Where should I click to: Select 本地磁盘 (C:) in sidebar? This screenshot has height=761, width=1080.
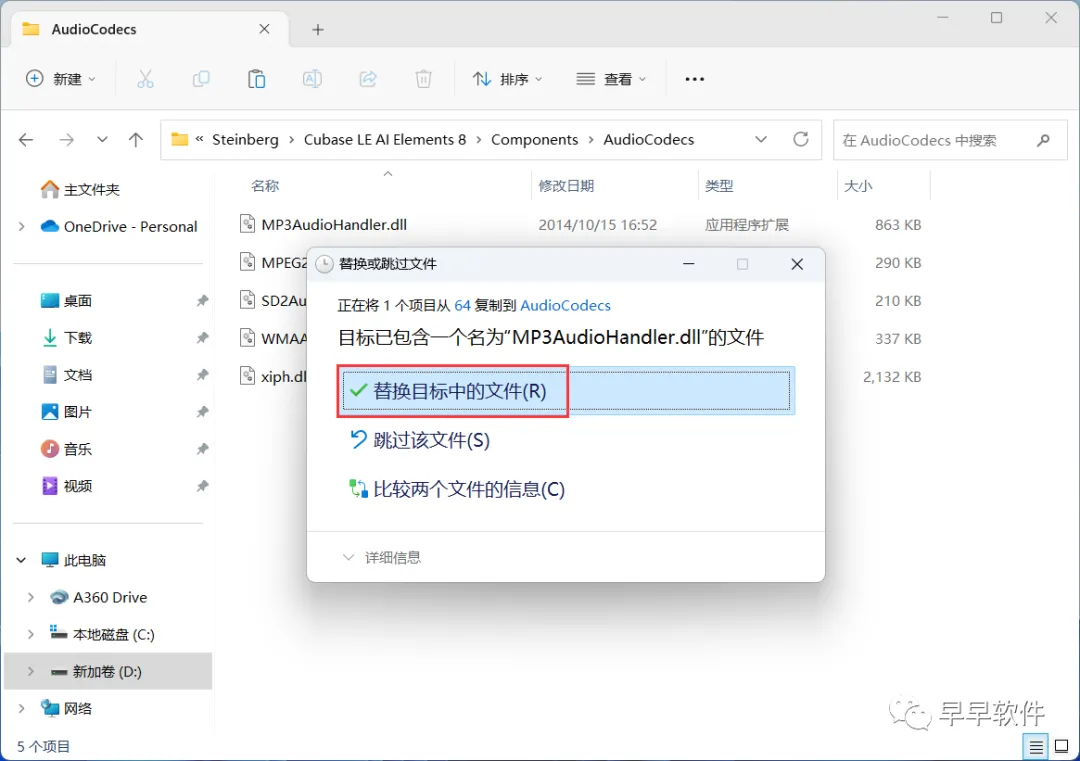(x=102, y=634)
